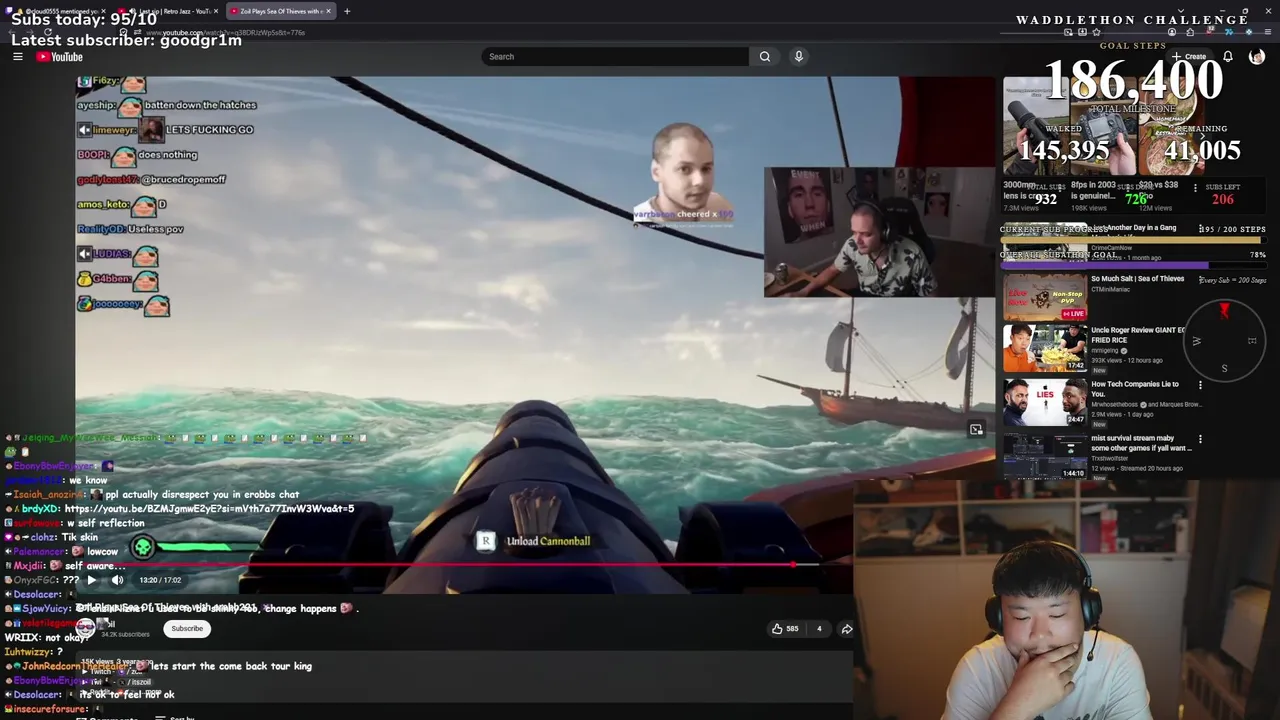Open the YouTube notifications bell
Screen dimensions: 1280x720
pos(1227,57)
